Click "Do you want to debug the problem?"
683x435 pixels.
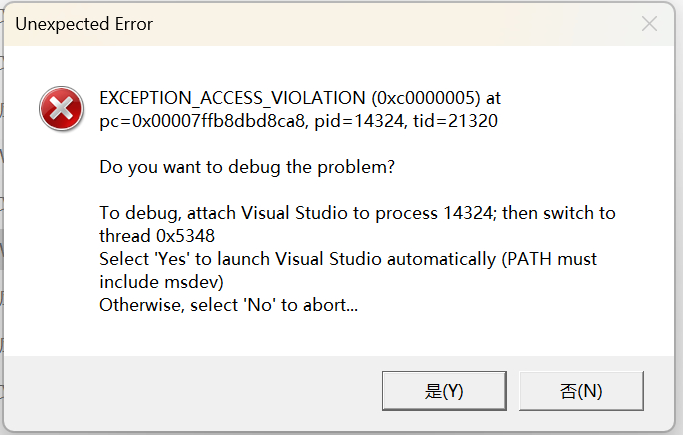click(247, 167)
